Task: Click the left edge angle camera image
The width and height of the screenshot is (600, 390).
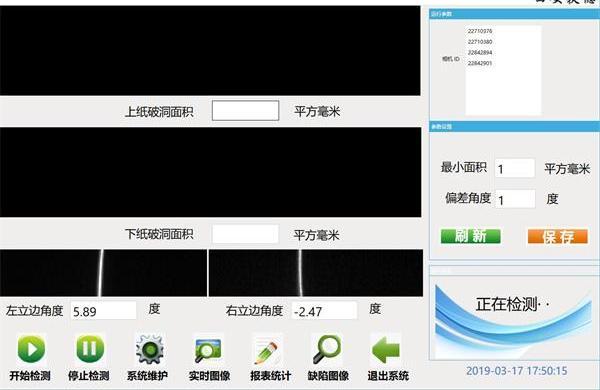Action: pos(103,273)
